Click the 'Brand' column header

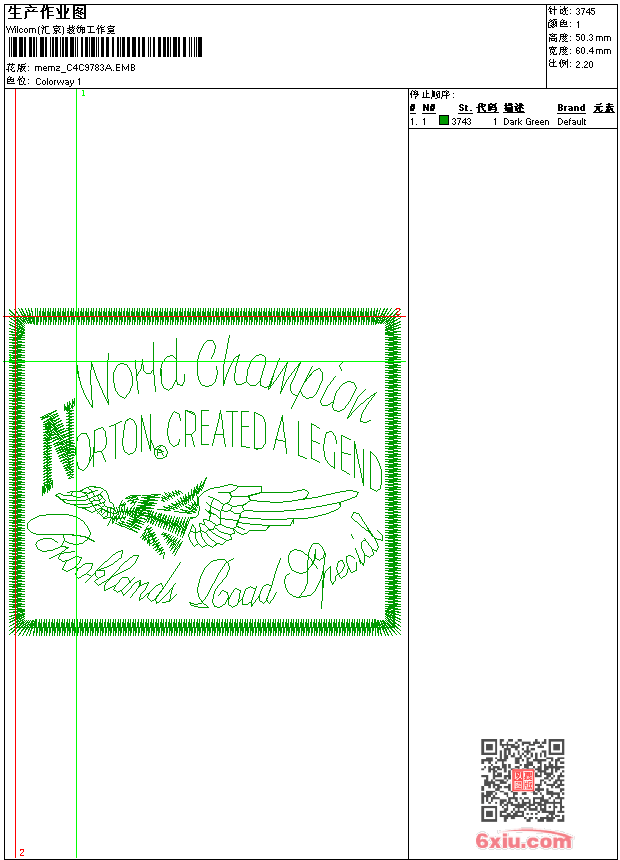point(571,108)
